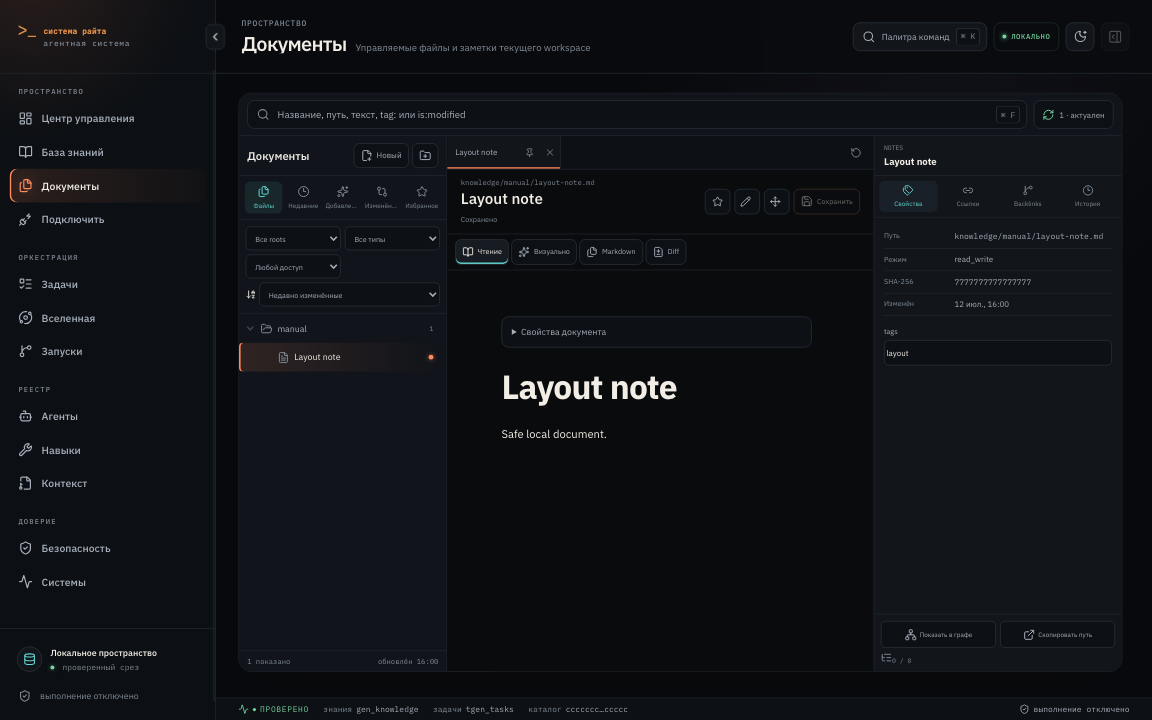Click the ЛОКАЛЬНО status badge
The width and height of the screenshot is (1152, 720).
tap(1026, 37)
